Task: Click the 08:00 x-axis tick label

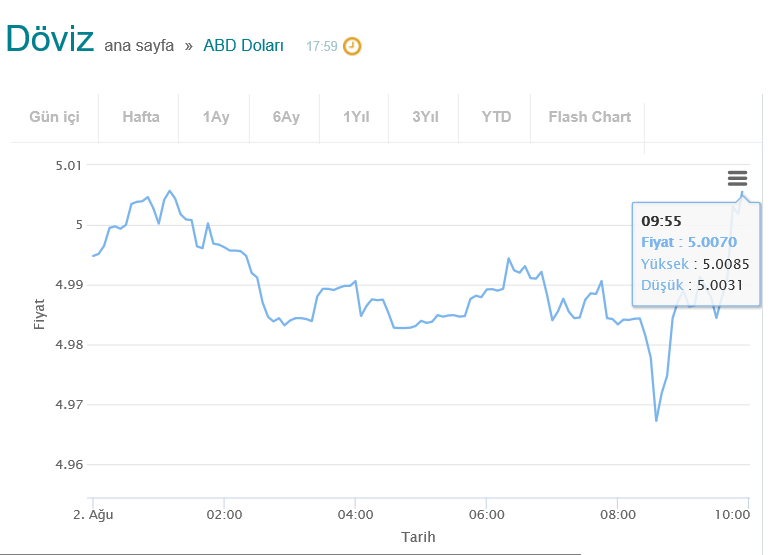Action: coord(618,515)
